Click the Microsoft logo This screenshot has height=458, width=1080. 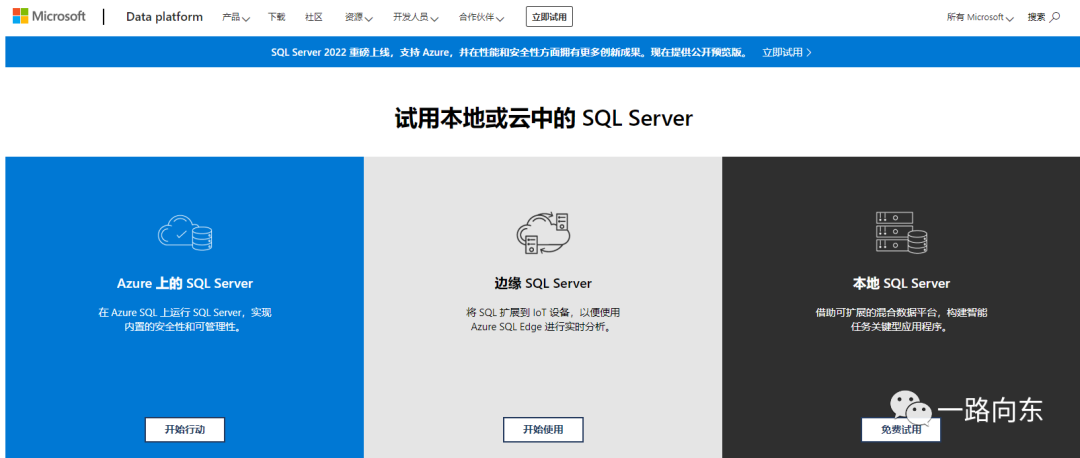point(49,17)
